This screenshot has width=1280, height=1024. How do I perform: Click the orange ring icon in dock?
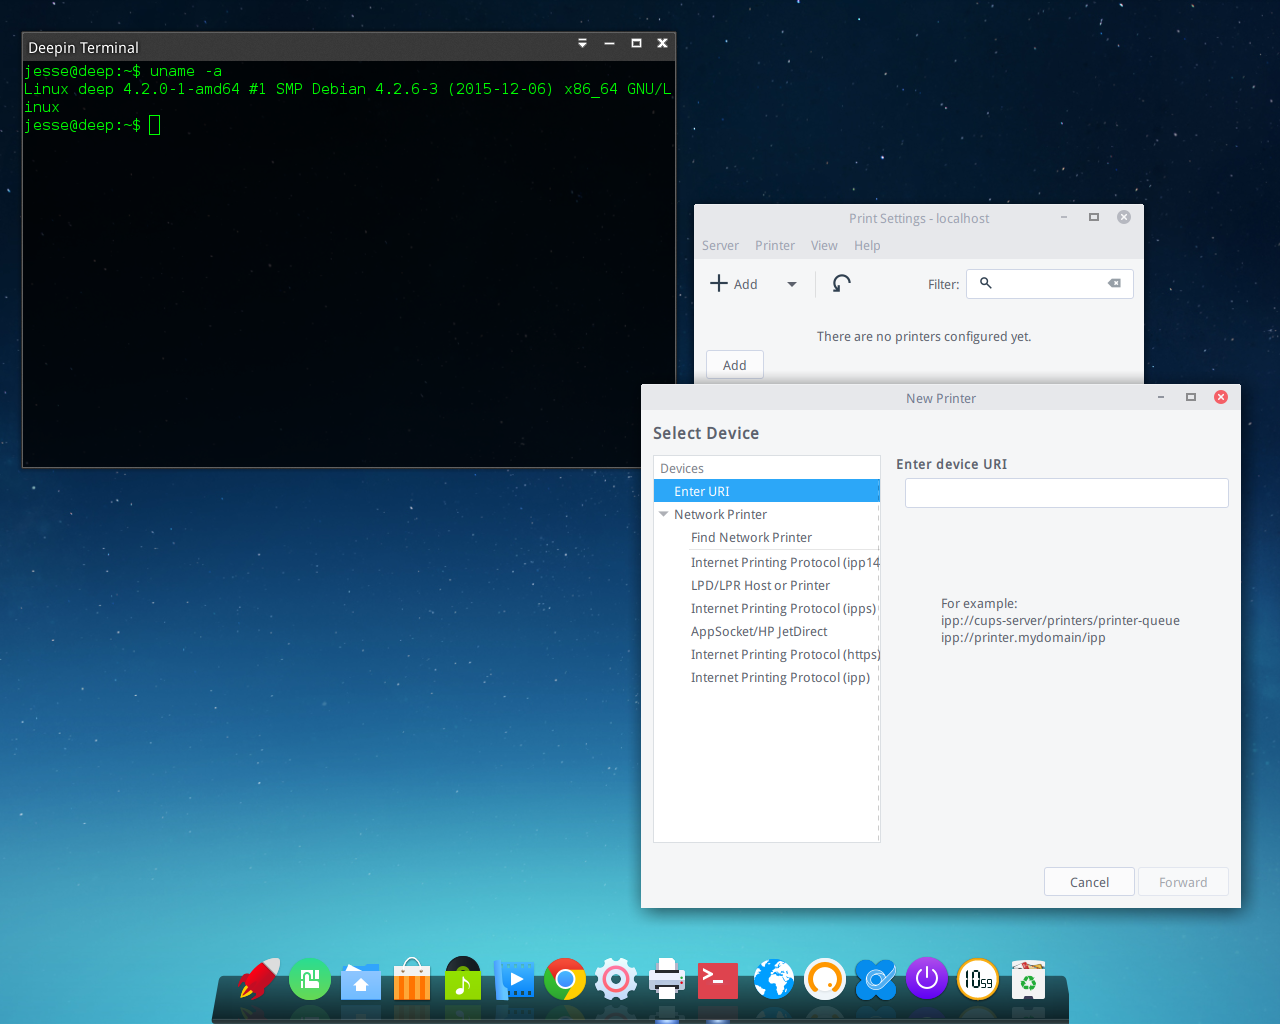pos(825,979)
